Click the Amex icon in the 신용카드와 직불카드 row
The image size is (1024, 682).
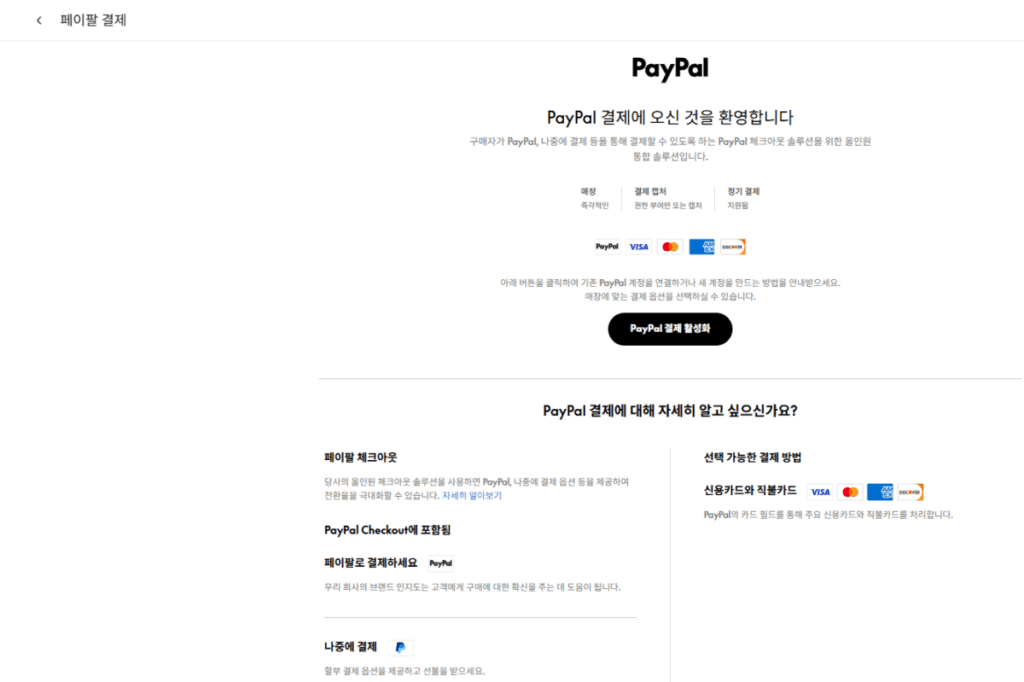click(881, 491)
